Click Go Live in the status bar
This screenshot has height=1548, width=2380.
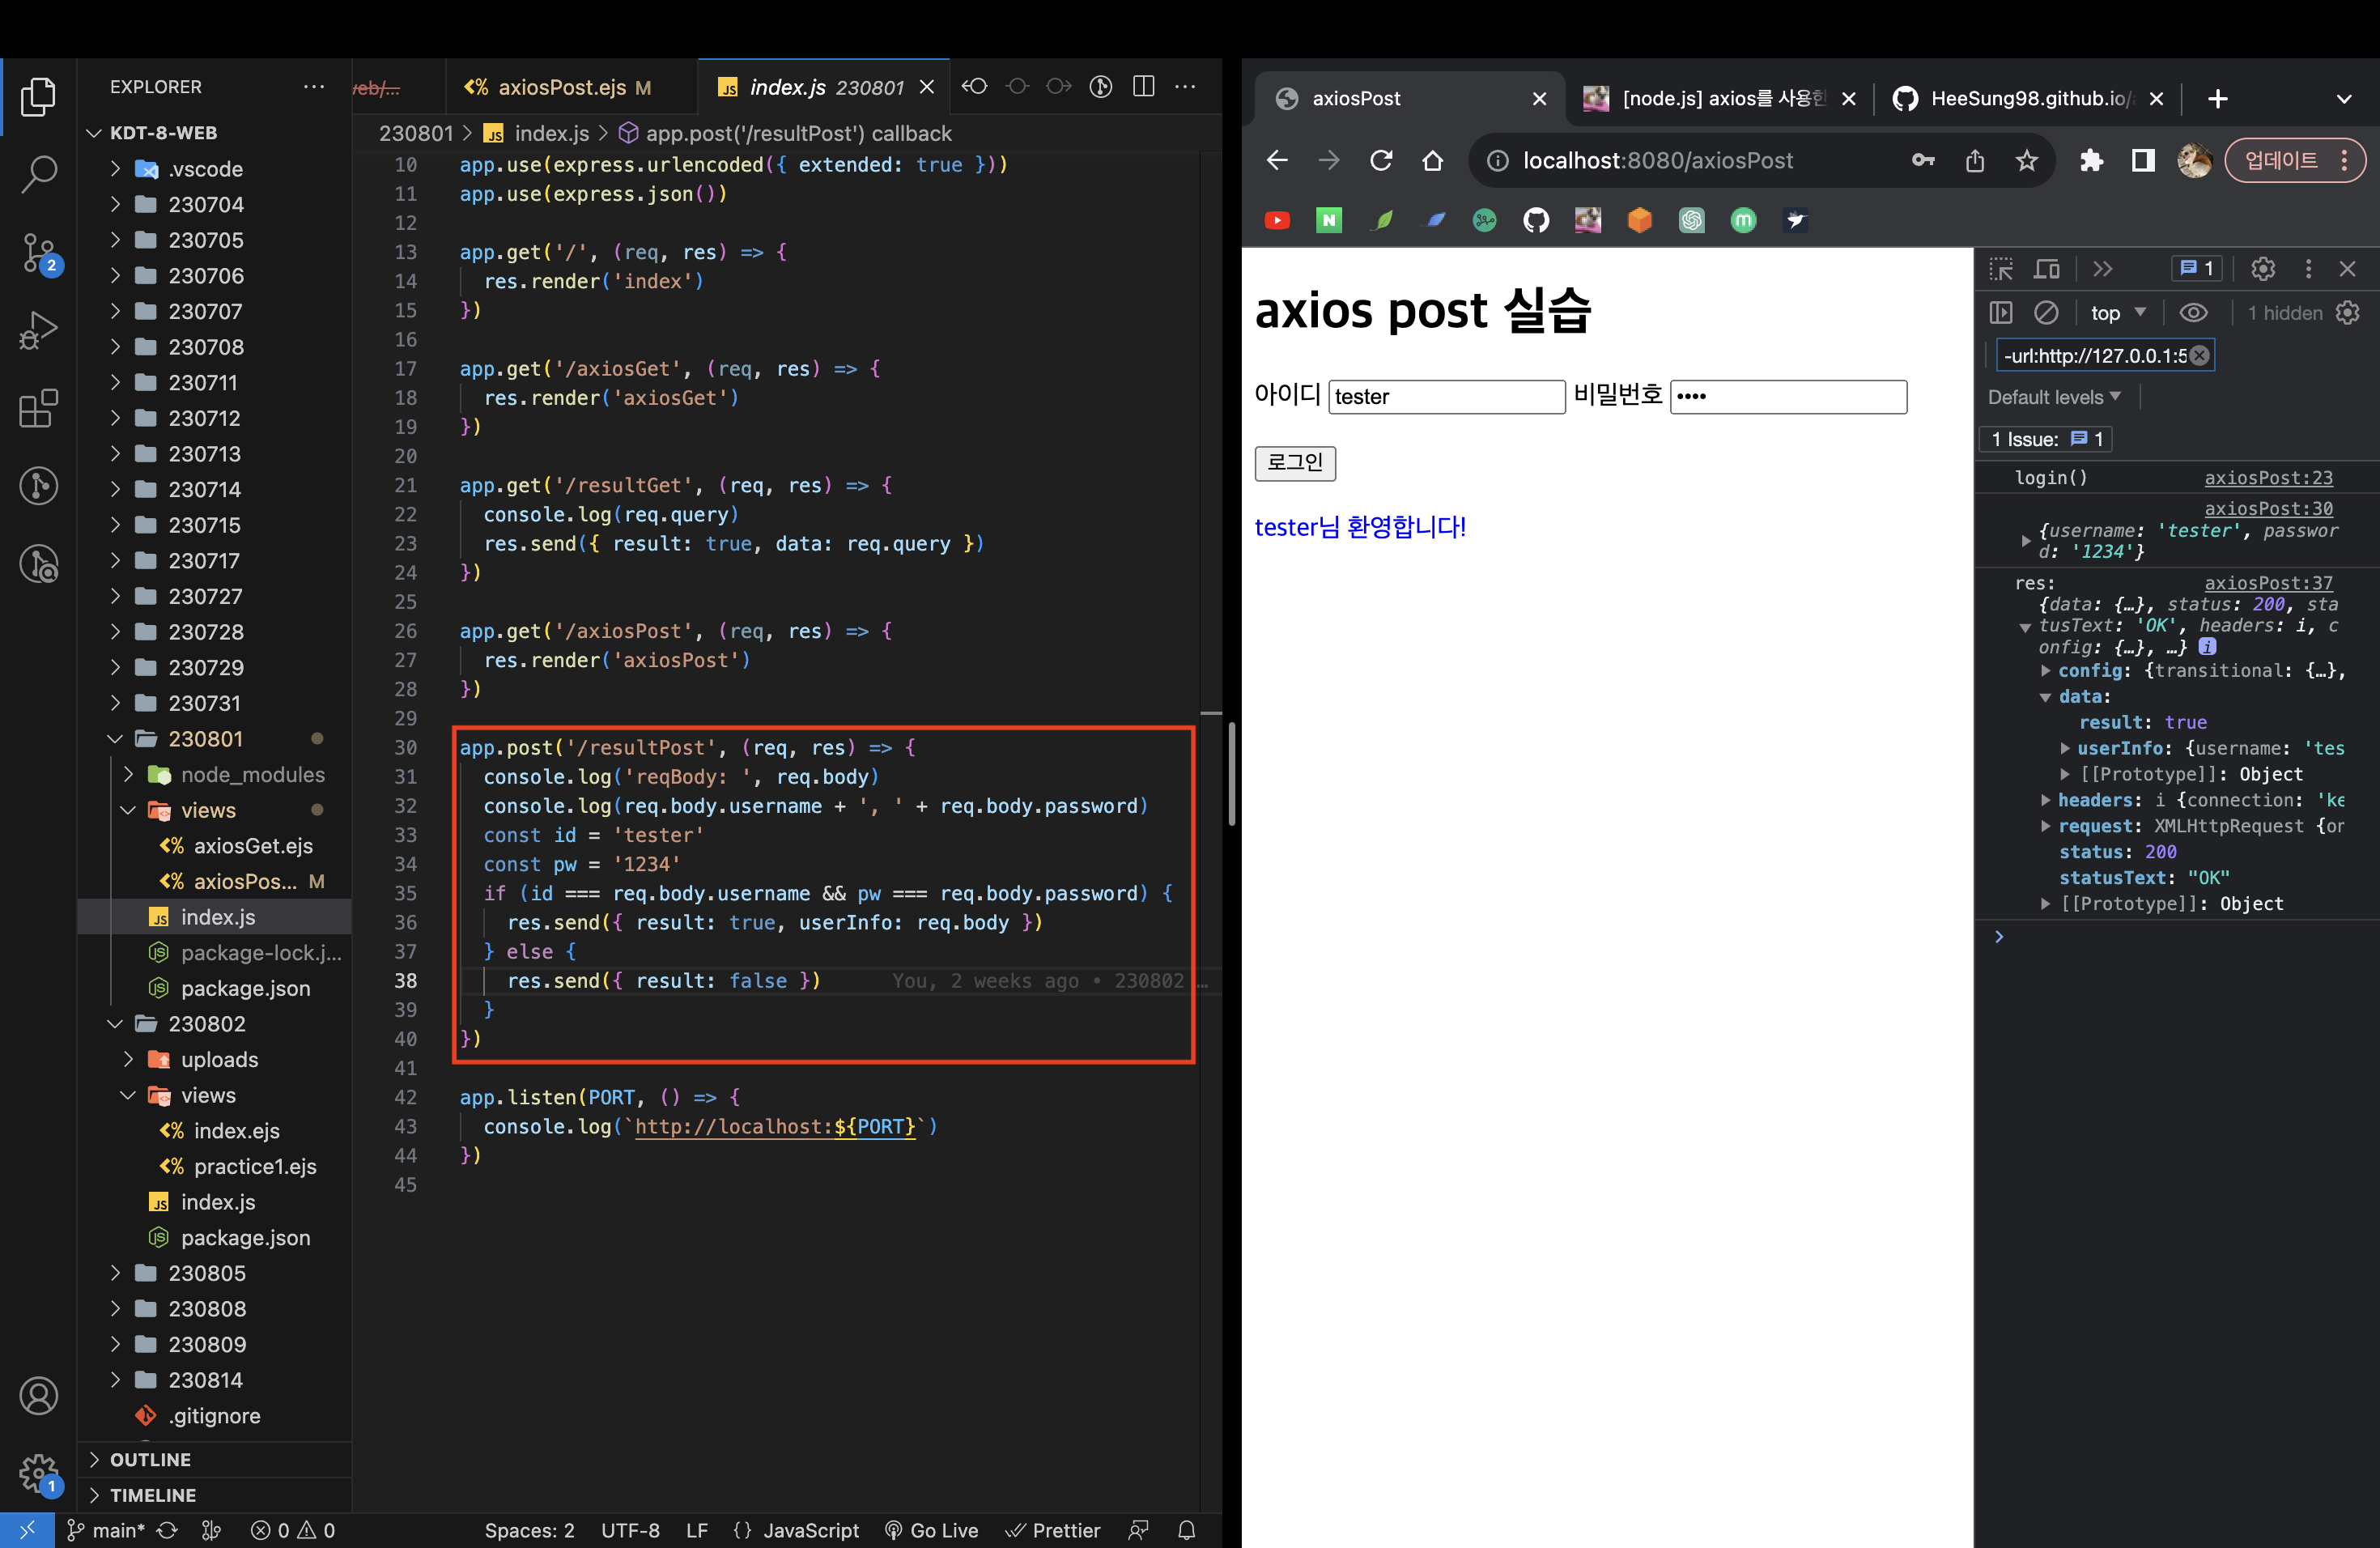coord(932,1530)
